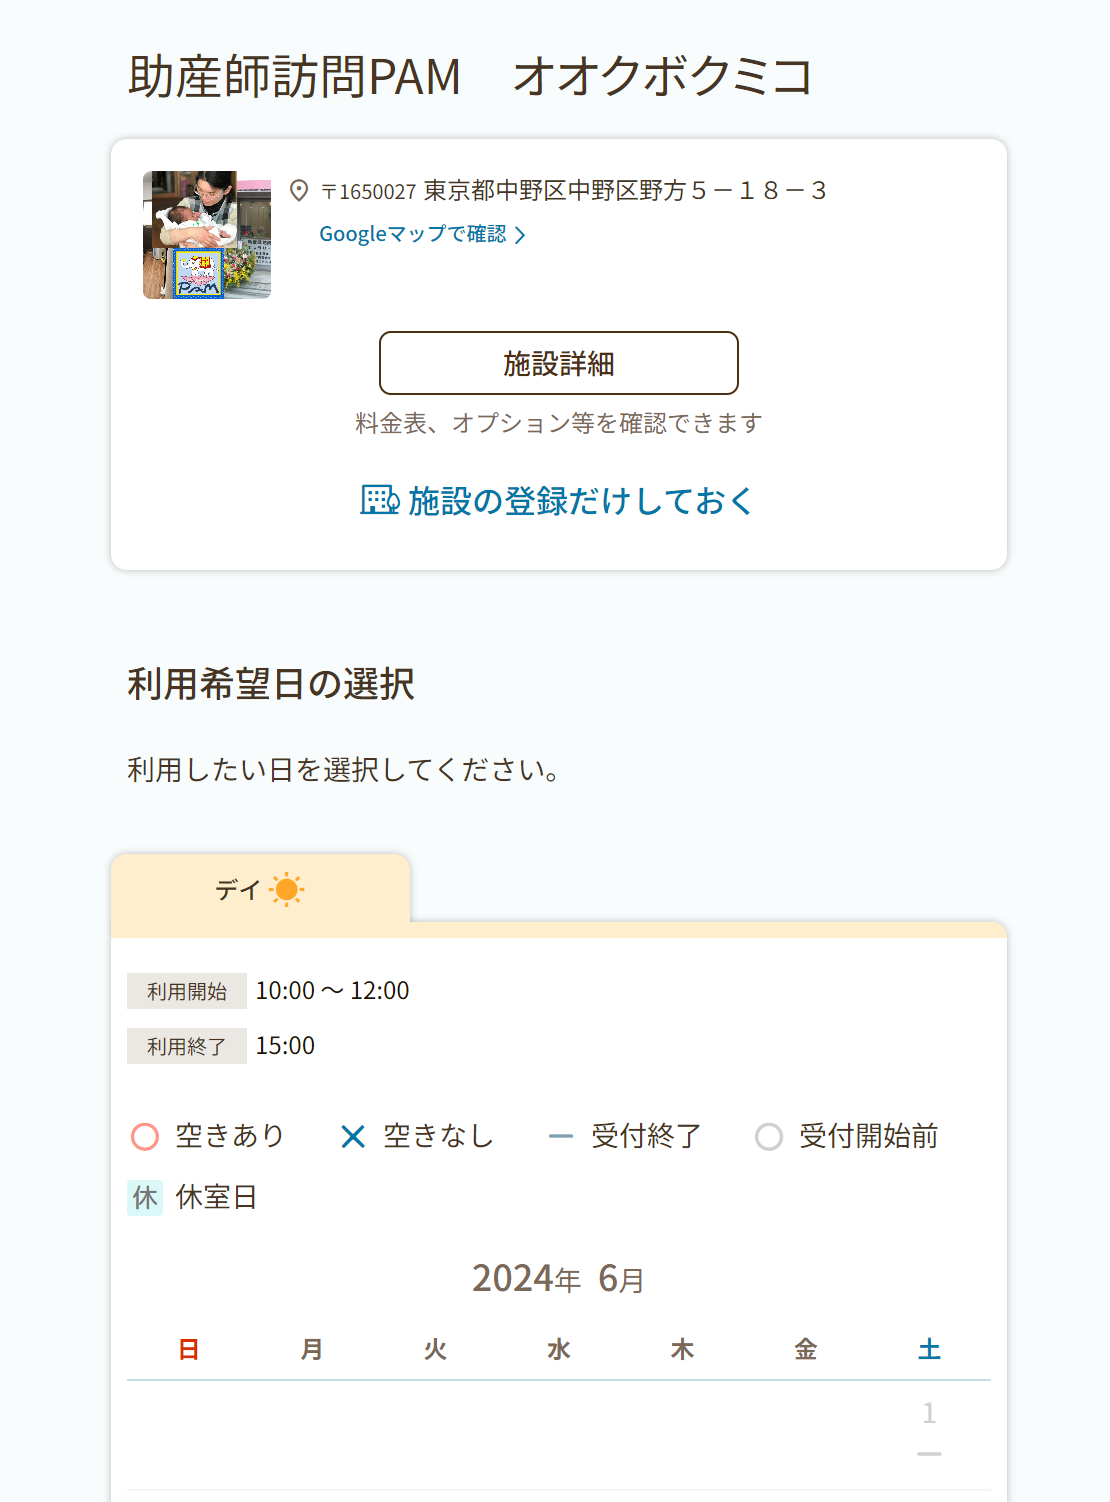The height and width of the screenshot is (1502, 1110).
Task: Click the 休 closed-day badge icon
Action: coord(145,1197)
